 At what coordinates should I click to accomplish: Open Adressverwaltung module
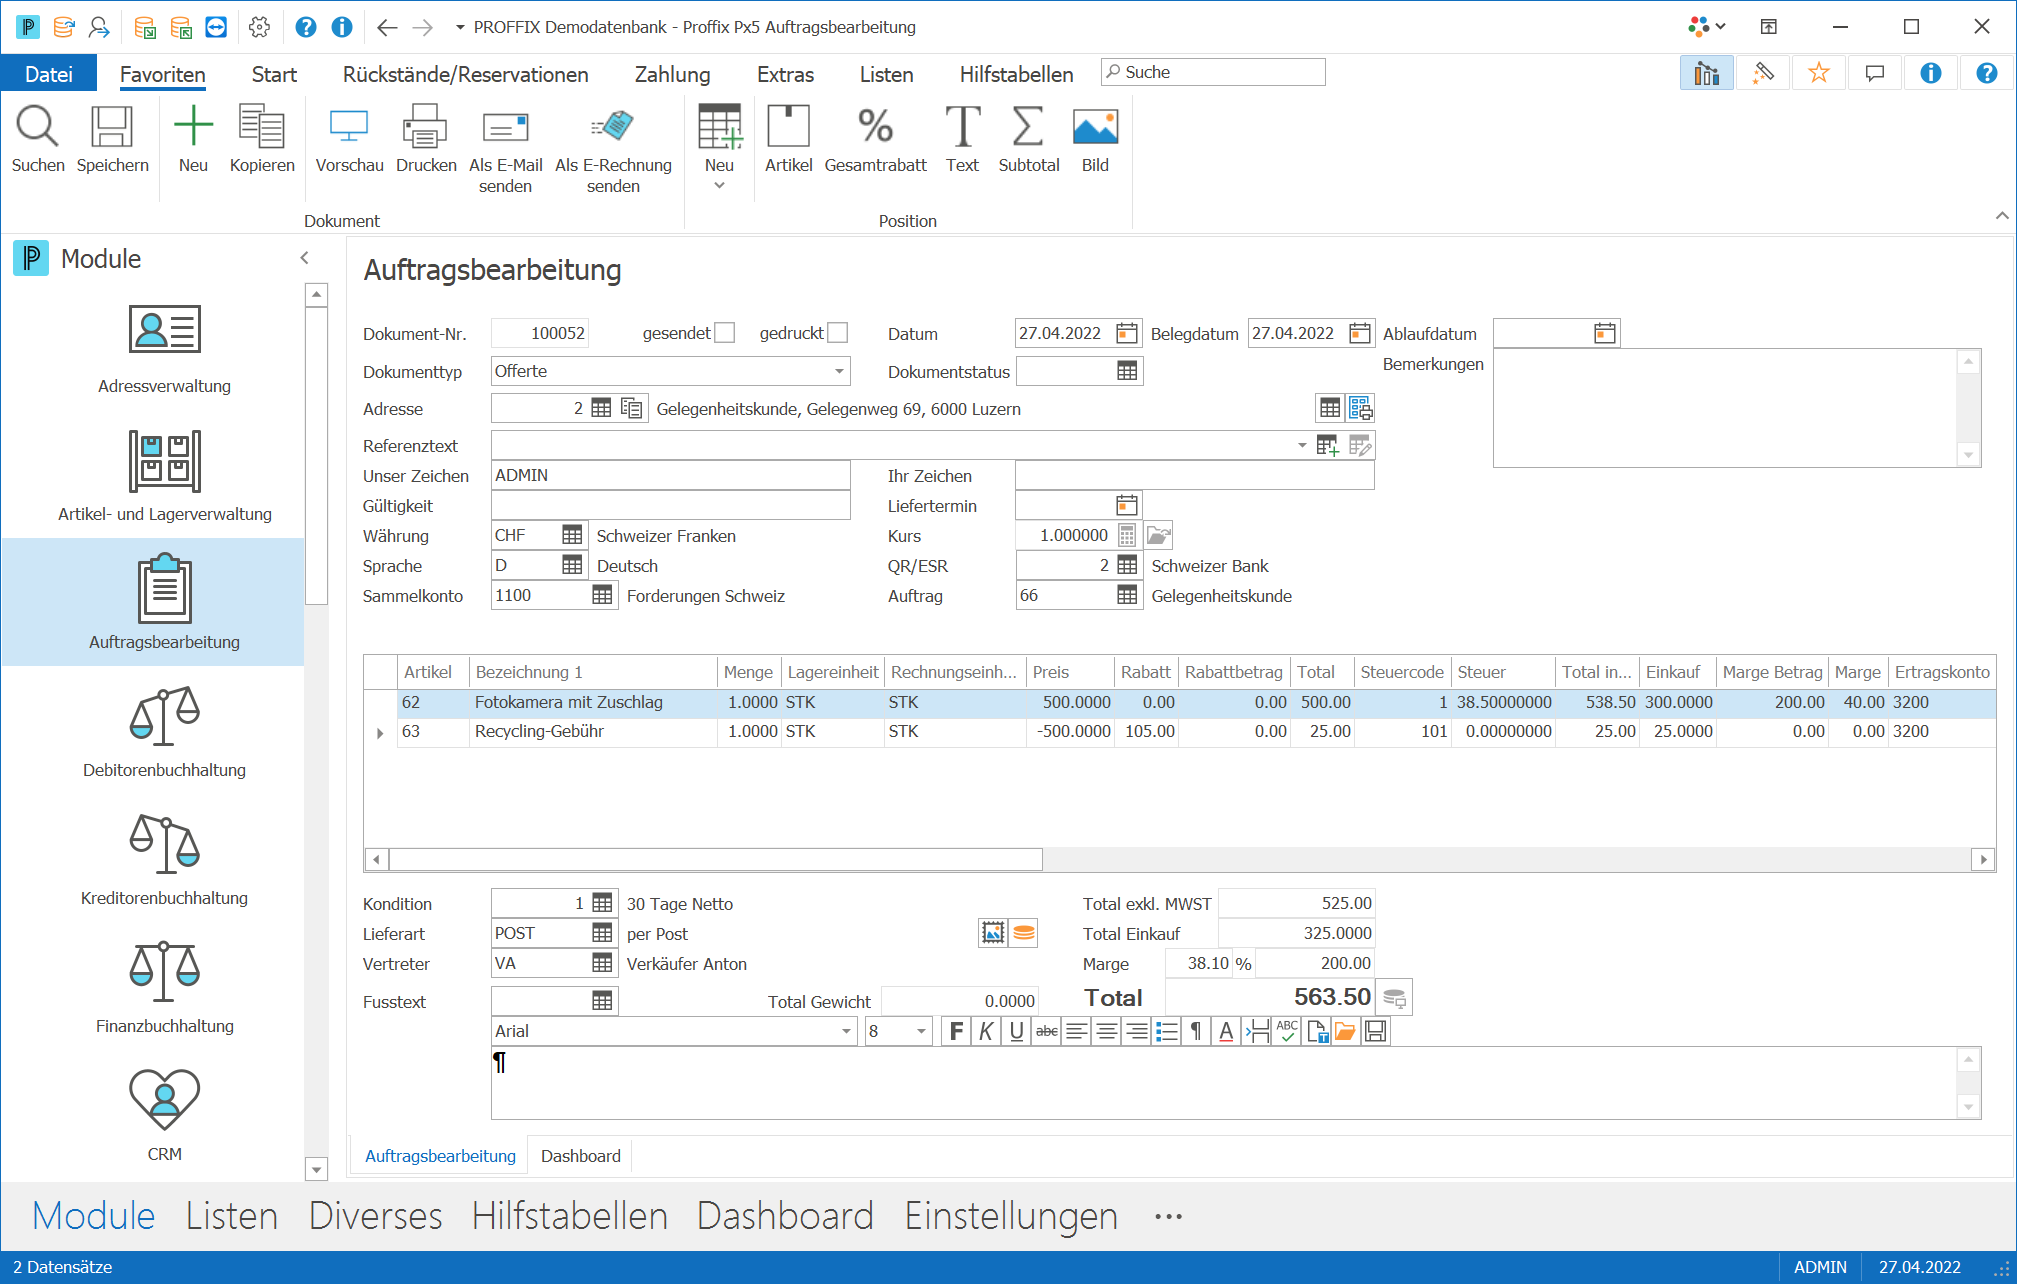[x=164, y=348]
